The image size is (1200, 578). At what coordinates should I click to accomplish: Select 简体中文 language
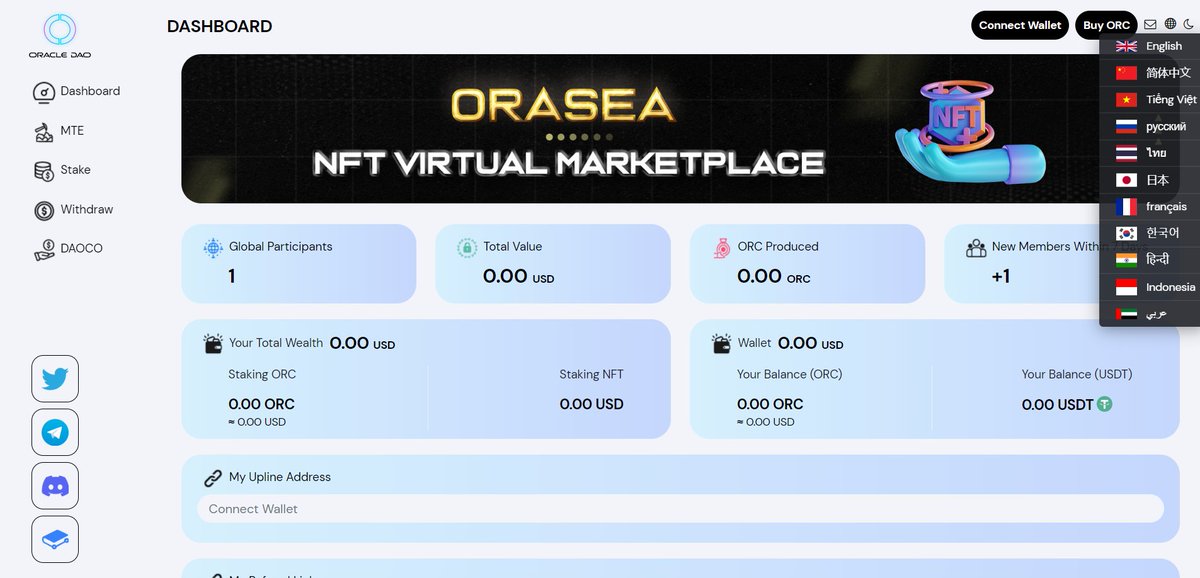pyautogui.click(x=1149, y=73)
